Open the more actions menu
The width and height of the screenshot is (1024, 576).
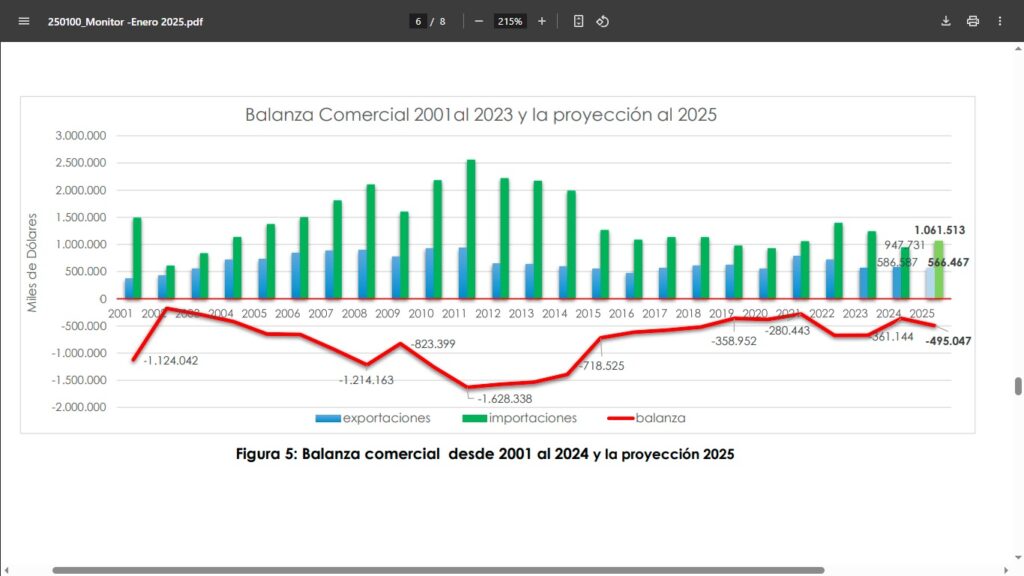pos(1000,21)
